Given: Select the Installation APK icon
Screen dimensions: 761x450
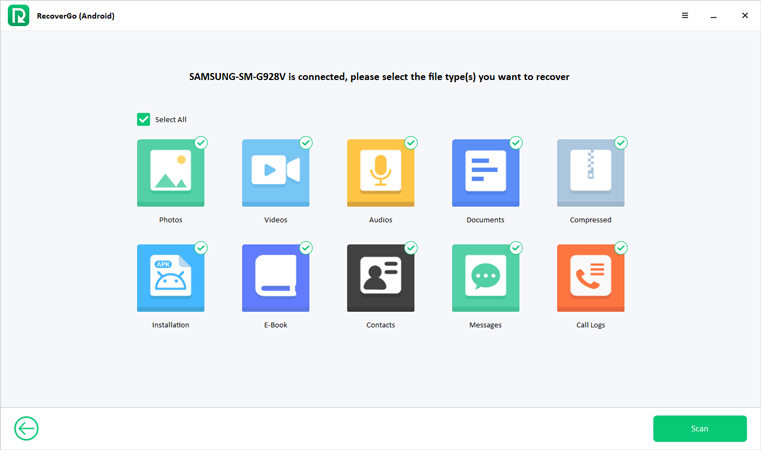Looking at the screenshot, I should pyautogui.click(x=170, y=278).
